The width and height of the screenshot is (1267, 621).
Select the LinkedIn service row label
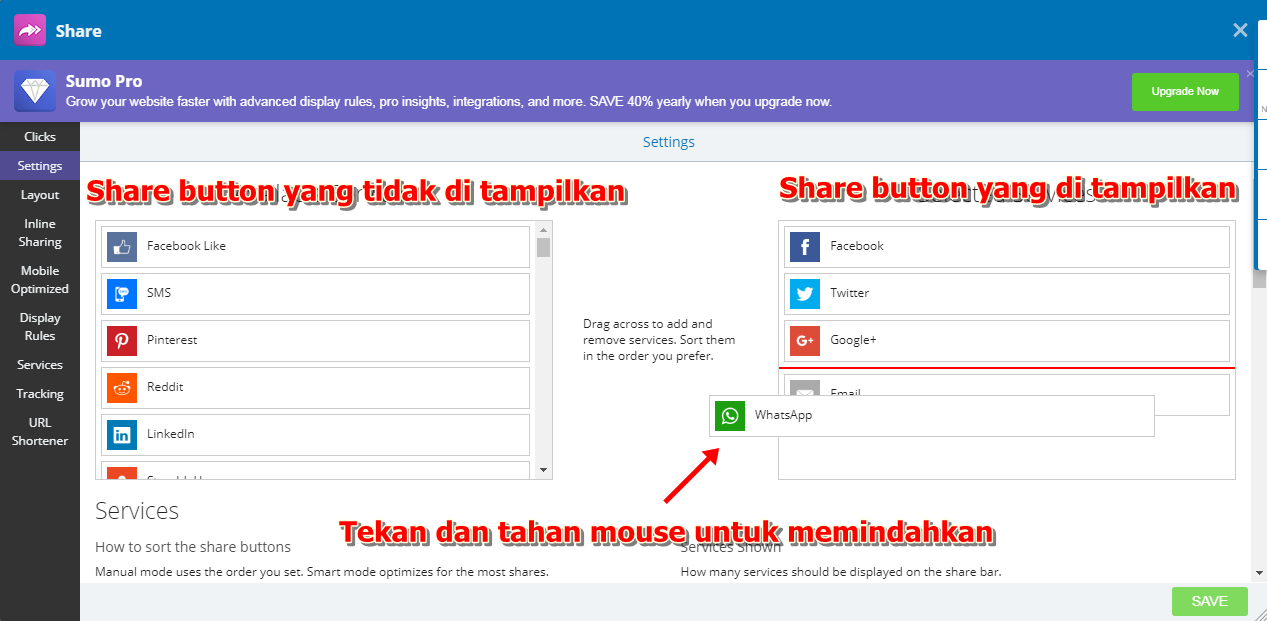click(x=171, y=434)
